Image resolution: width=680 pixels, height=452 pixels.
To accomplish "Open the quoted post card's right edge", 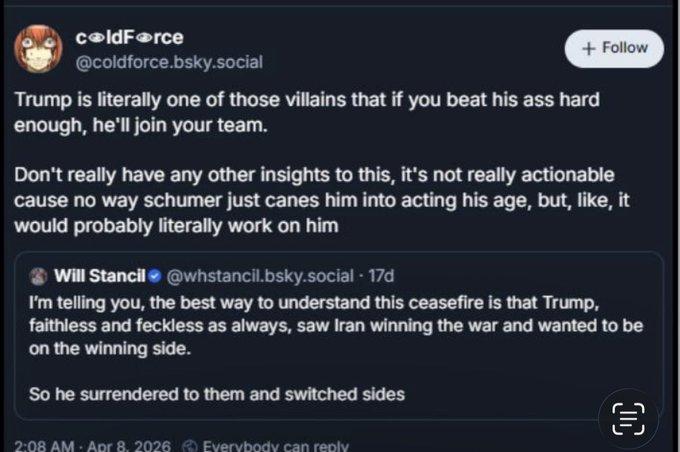I will [660, 340].
